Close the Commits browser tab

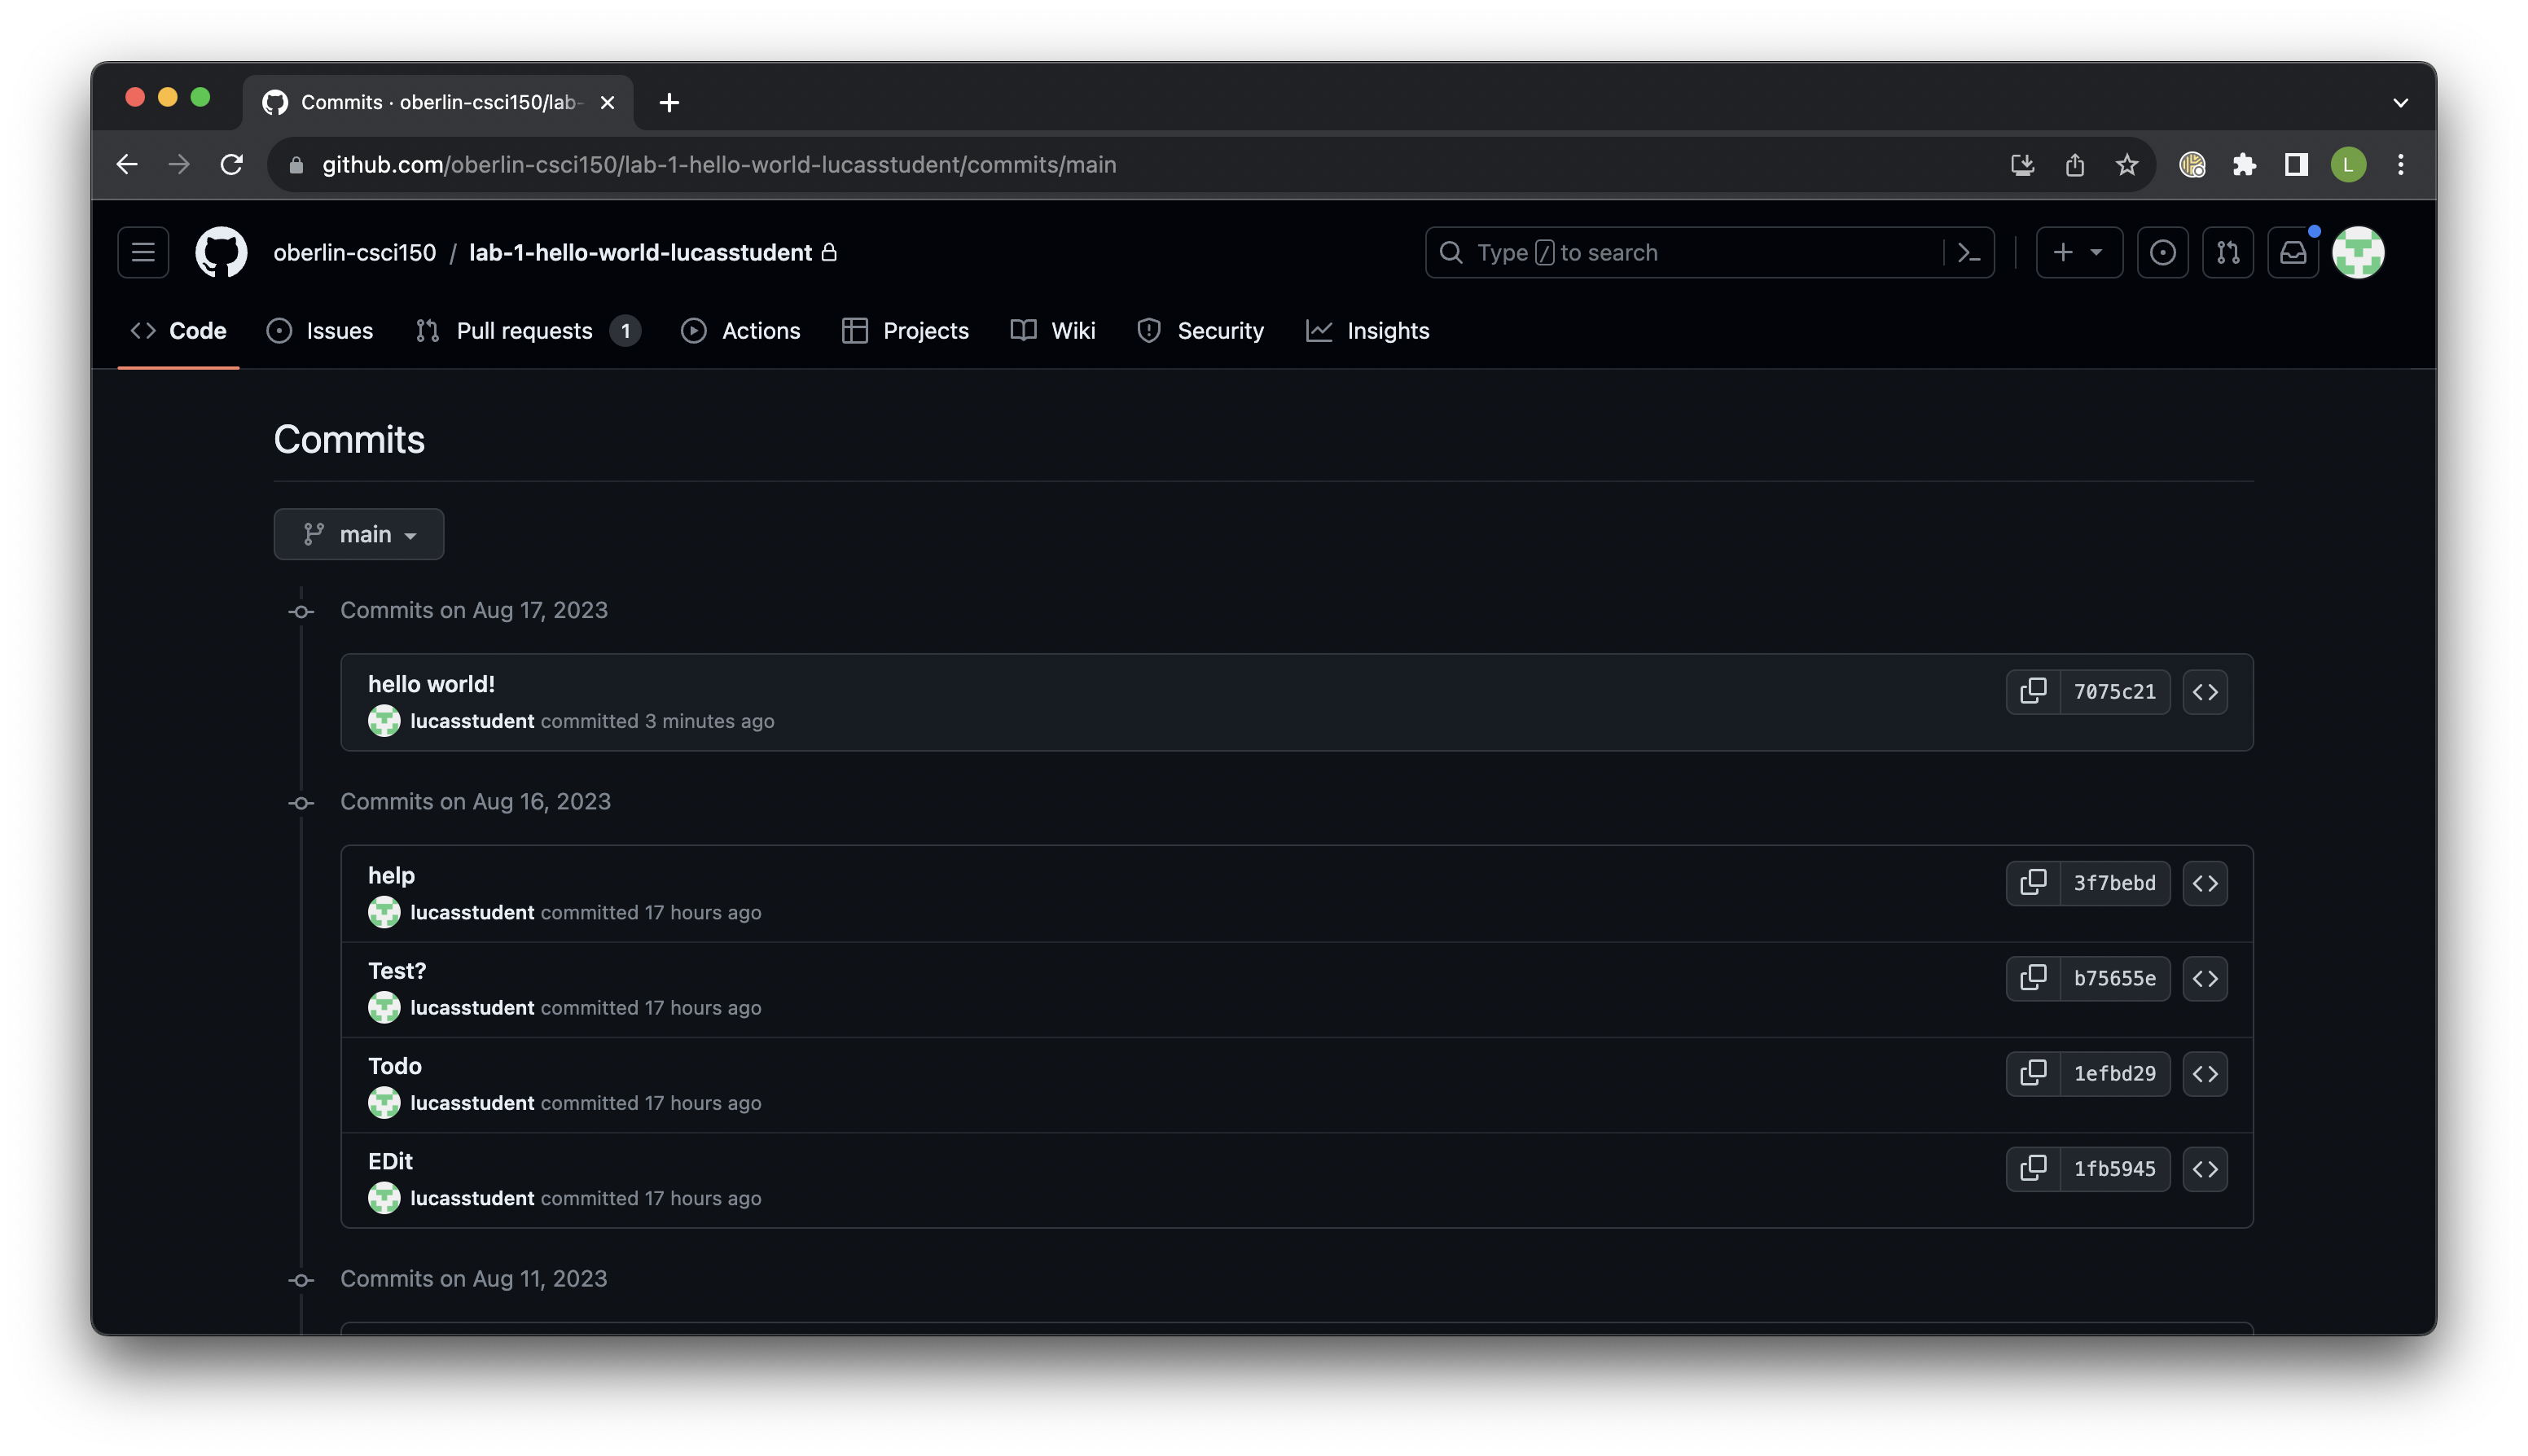(607, 102)
